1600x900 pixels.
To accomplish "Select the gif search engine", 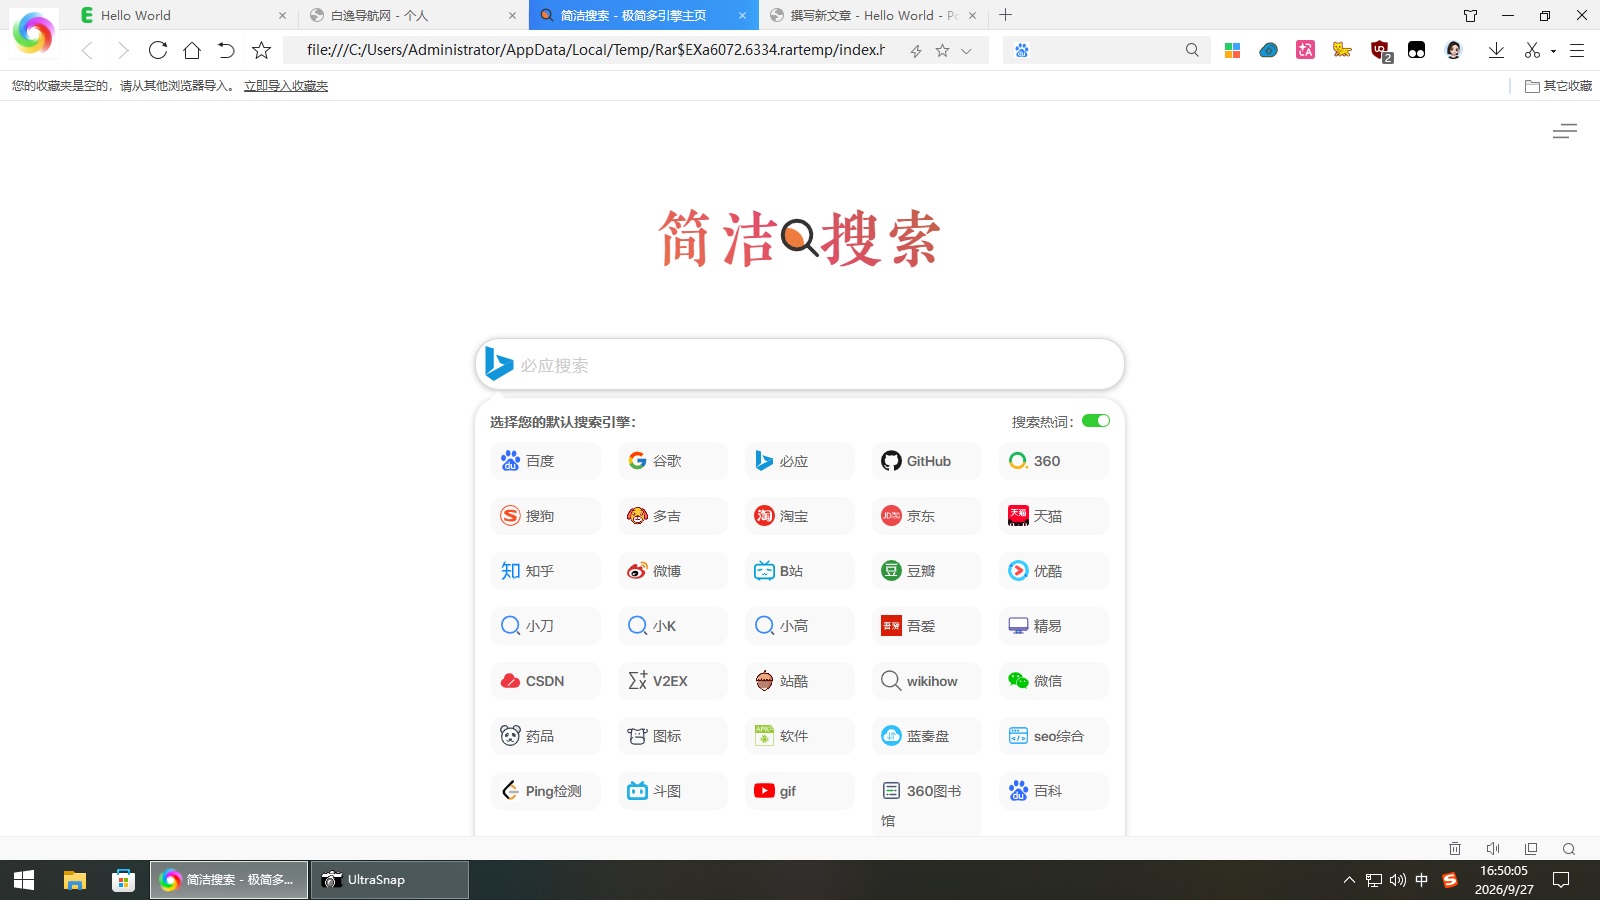I will [x=799, y=791].
